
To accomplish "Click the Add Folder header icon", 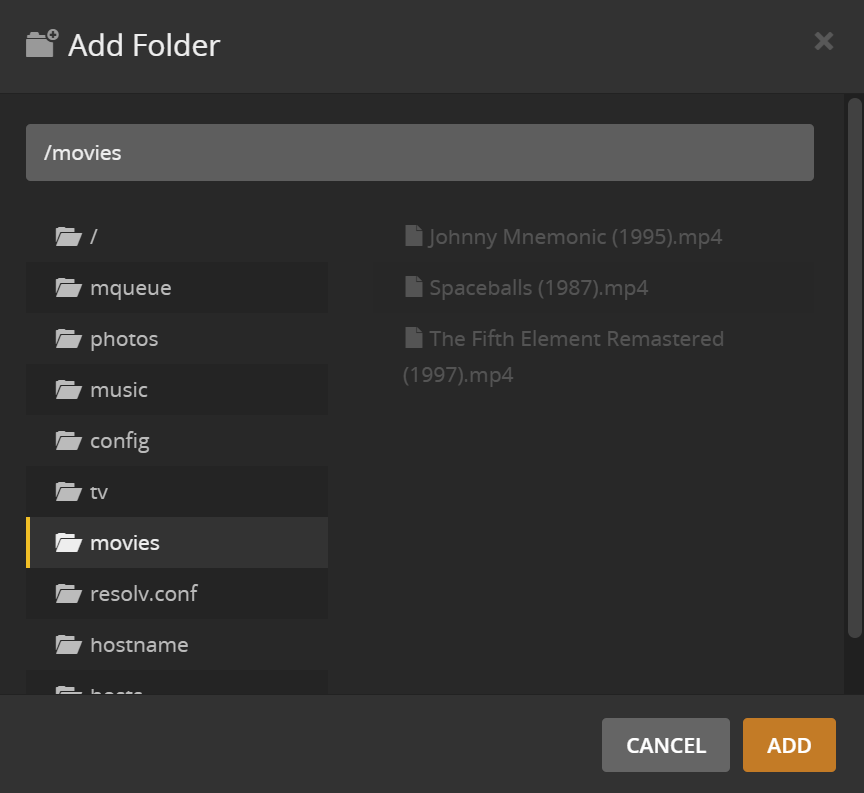I will [40, 43].
